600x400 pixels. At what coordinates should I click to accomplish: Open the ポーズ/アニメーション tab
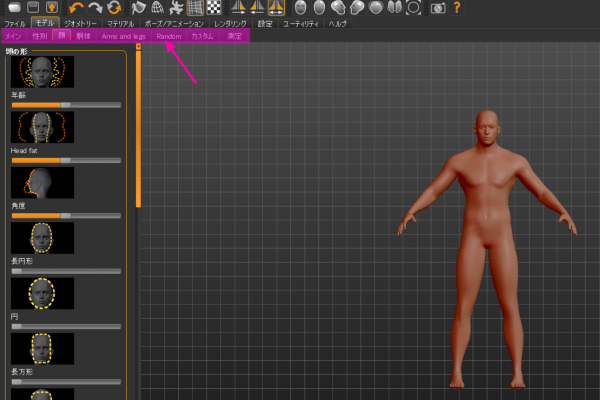point(174,24)
